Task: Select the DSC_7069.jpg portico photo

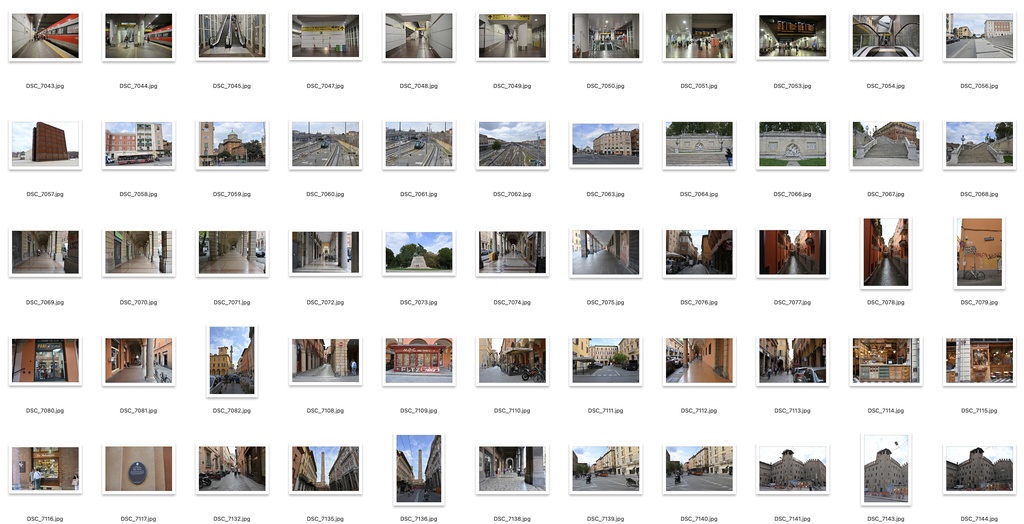Action: [x=45, y=252]
